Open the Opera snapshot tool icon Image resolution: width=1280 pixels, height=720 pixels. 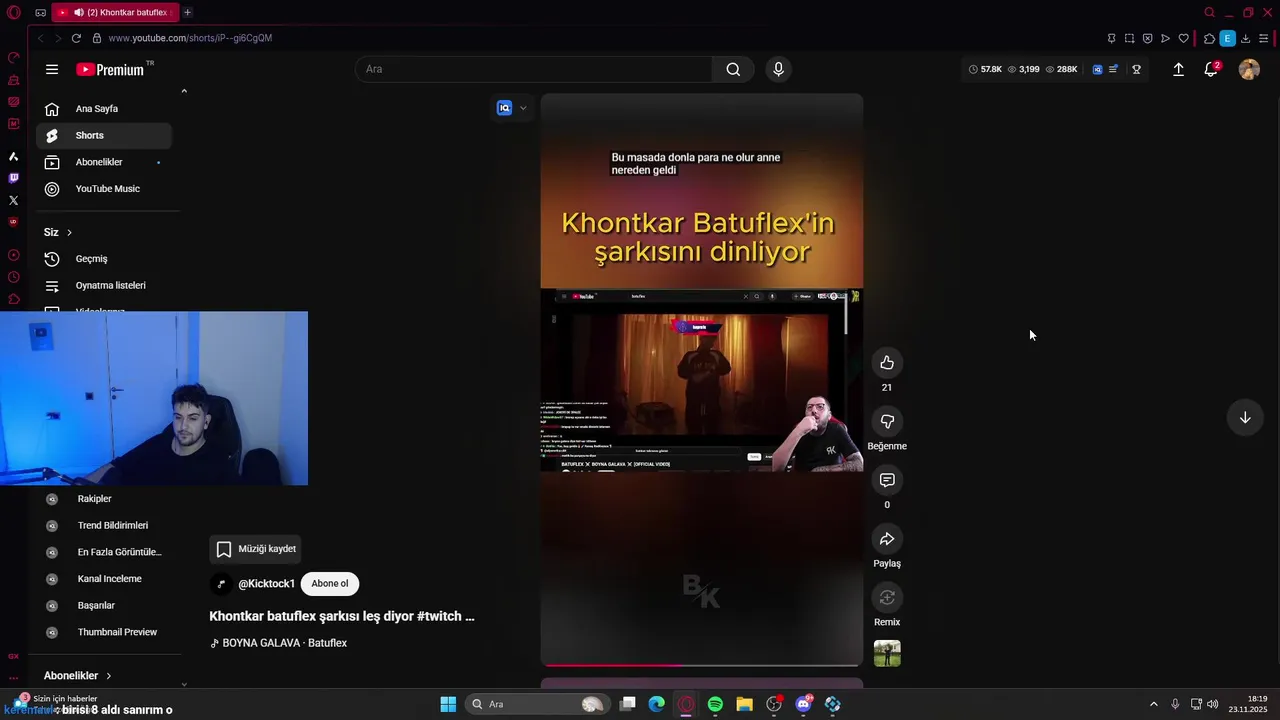point(1129,38)
